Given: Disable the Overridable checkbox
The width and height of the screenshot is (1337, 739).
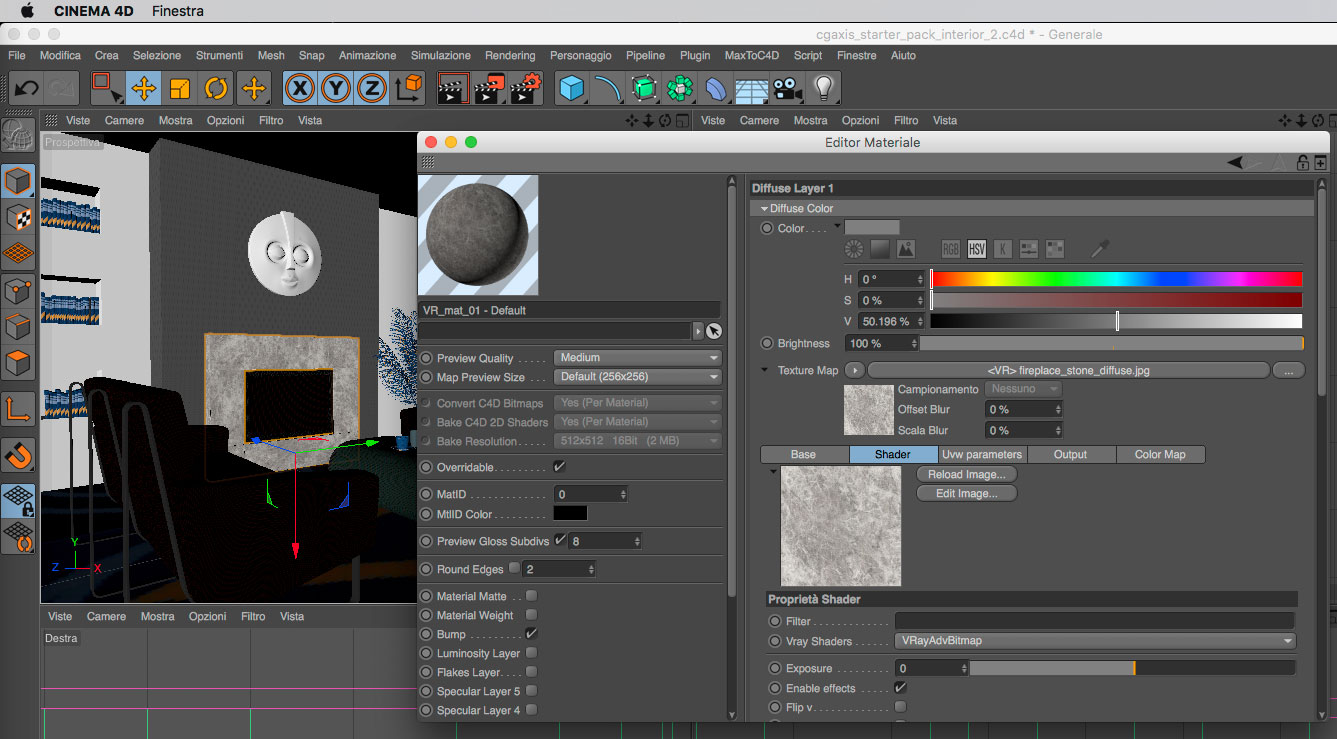Looking at the screenshot, I should [559, 467].
